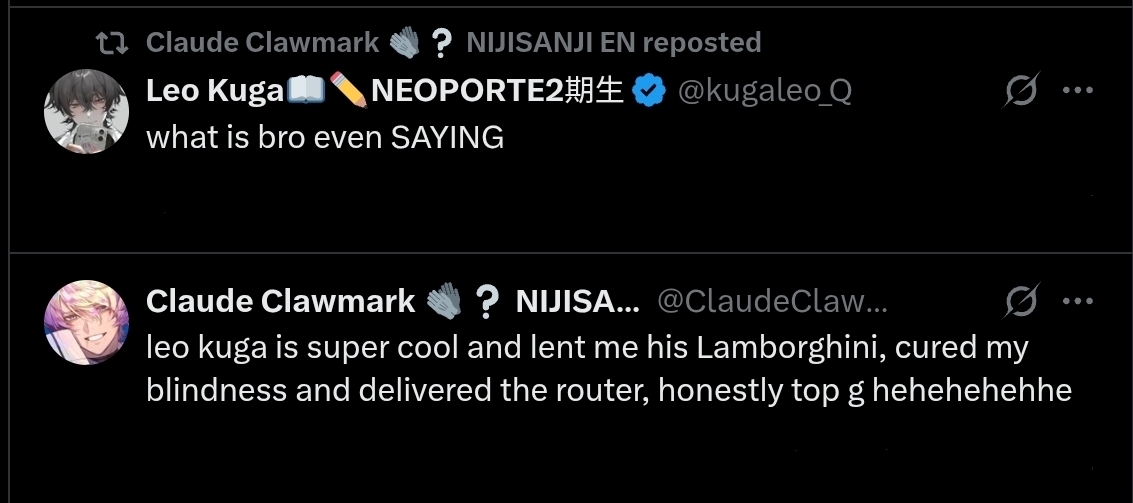Open the more options menu on Claude Clawmark's post
The width and height of the screenshot is (1133, 503).
point(1078,301)
